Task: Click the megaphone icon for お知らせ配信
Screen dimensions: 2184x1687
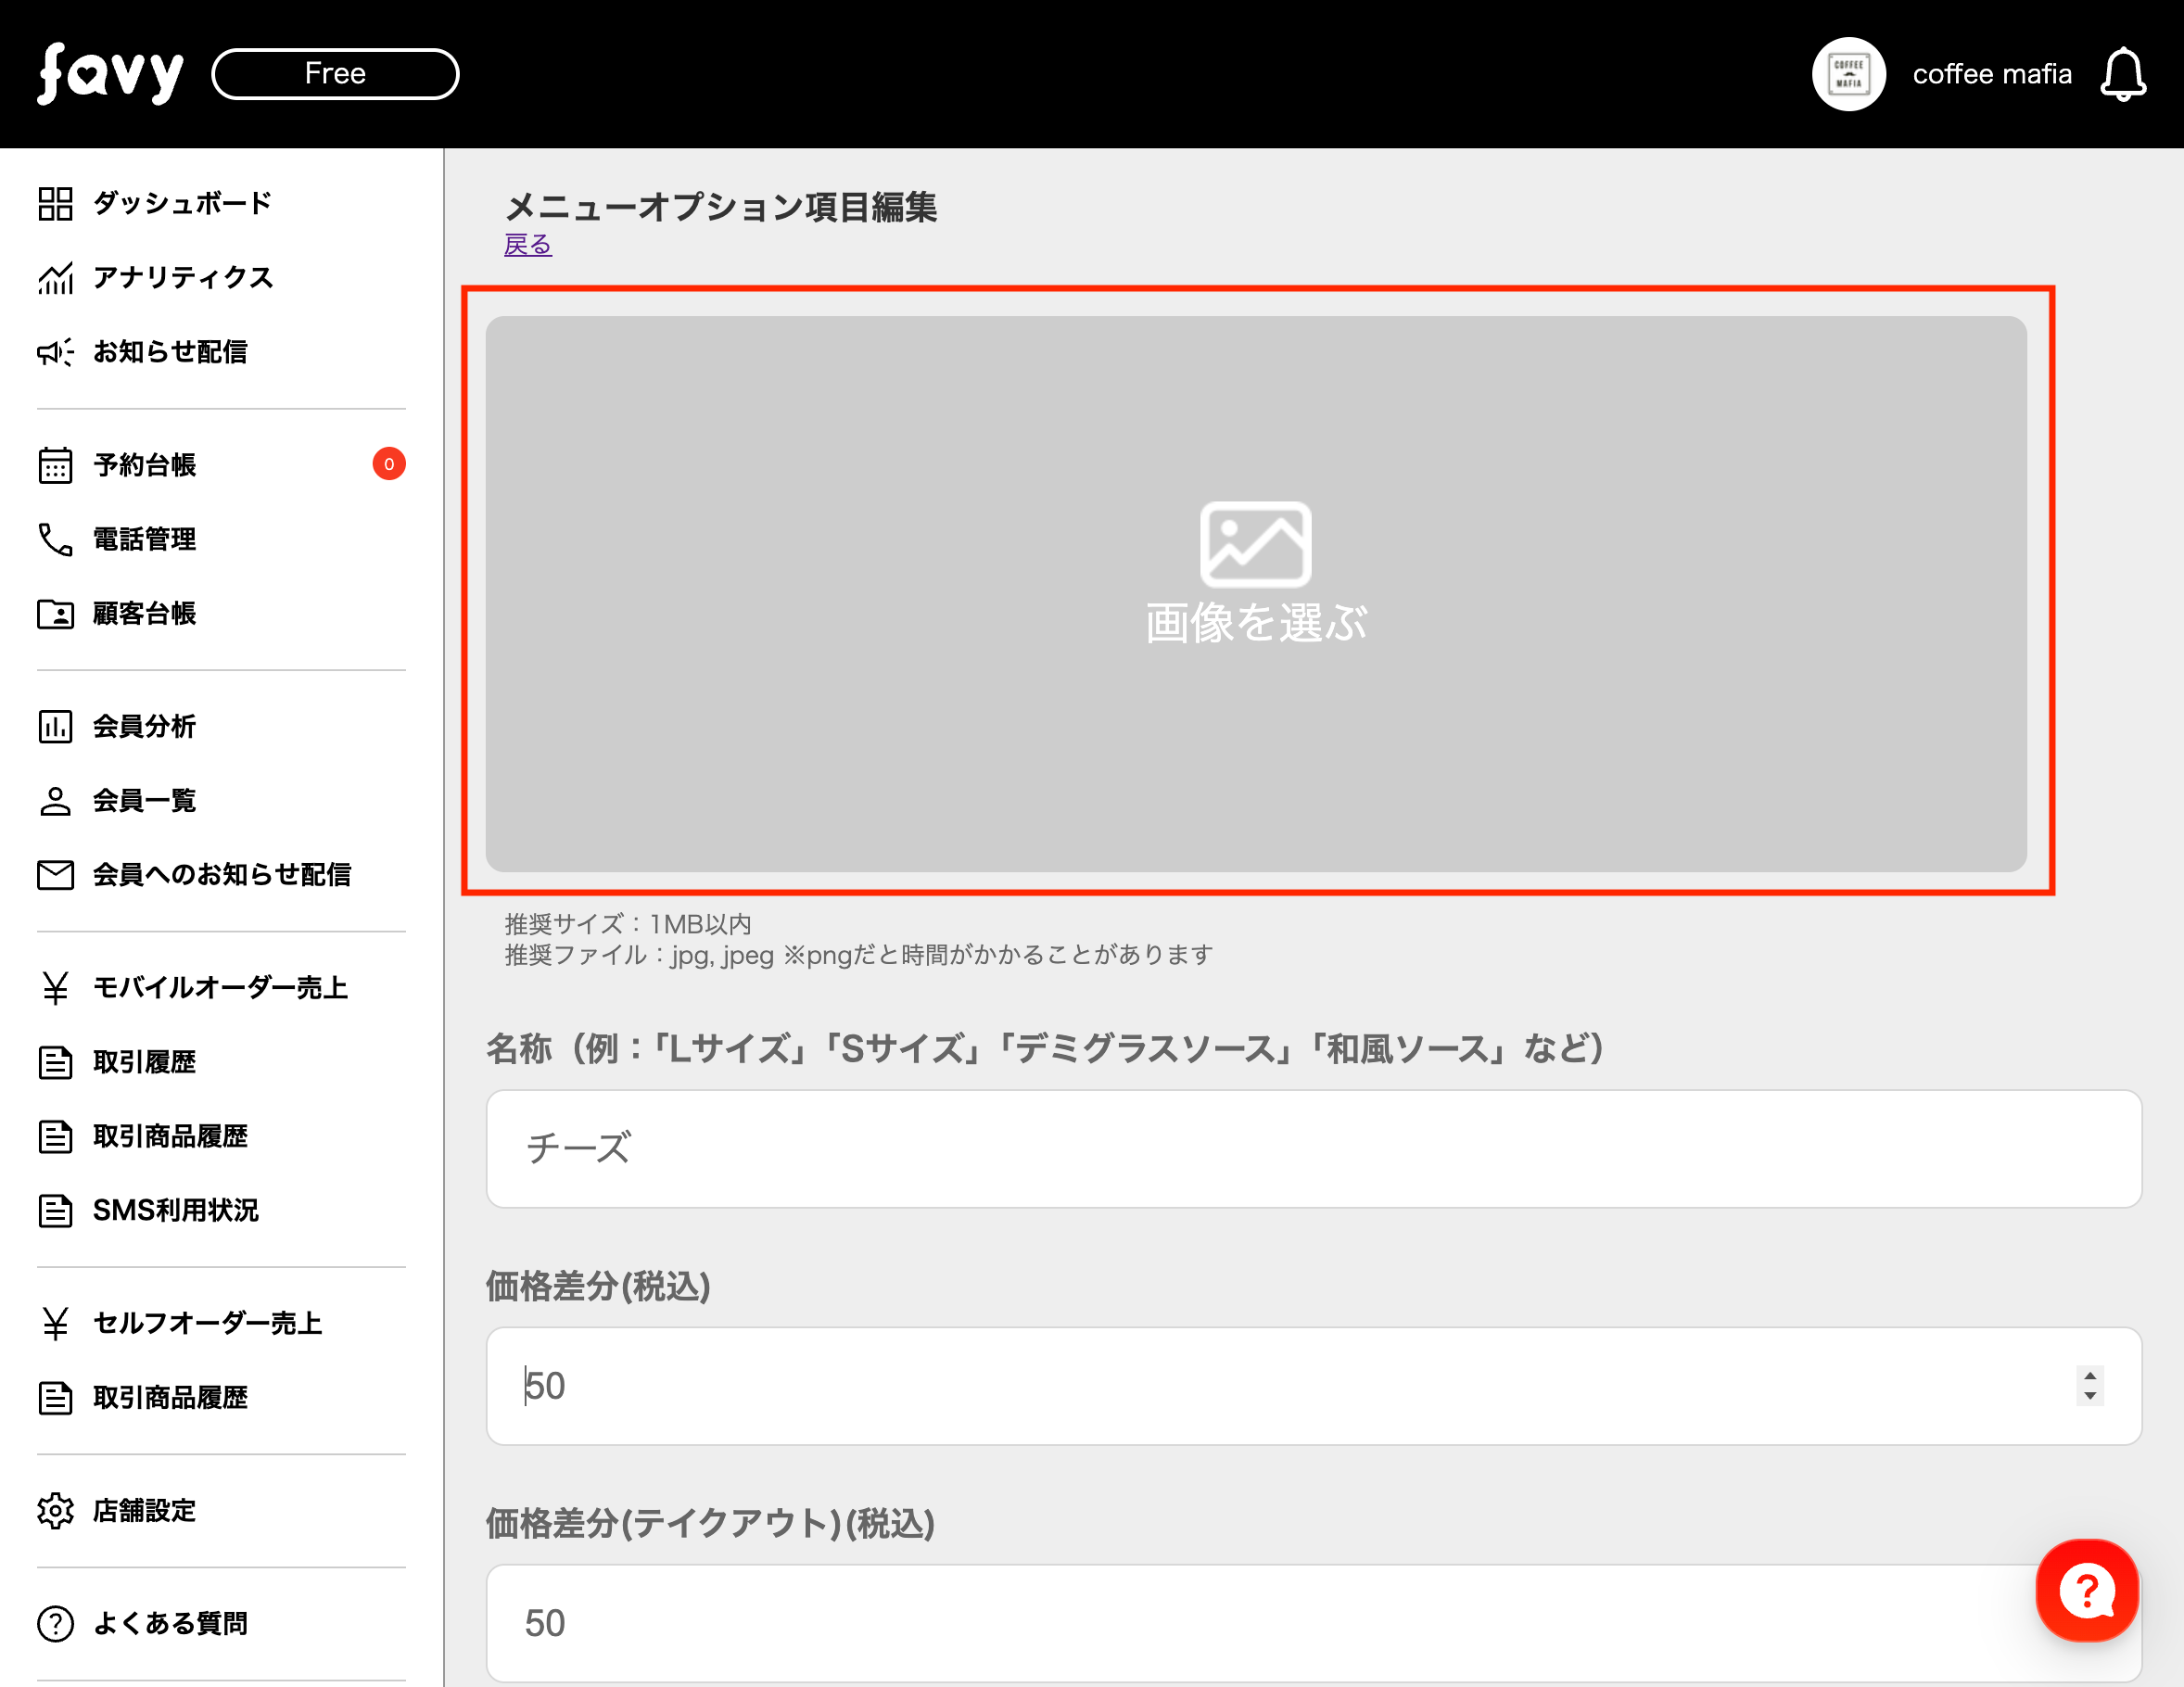Action: (x=55, y=352)
